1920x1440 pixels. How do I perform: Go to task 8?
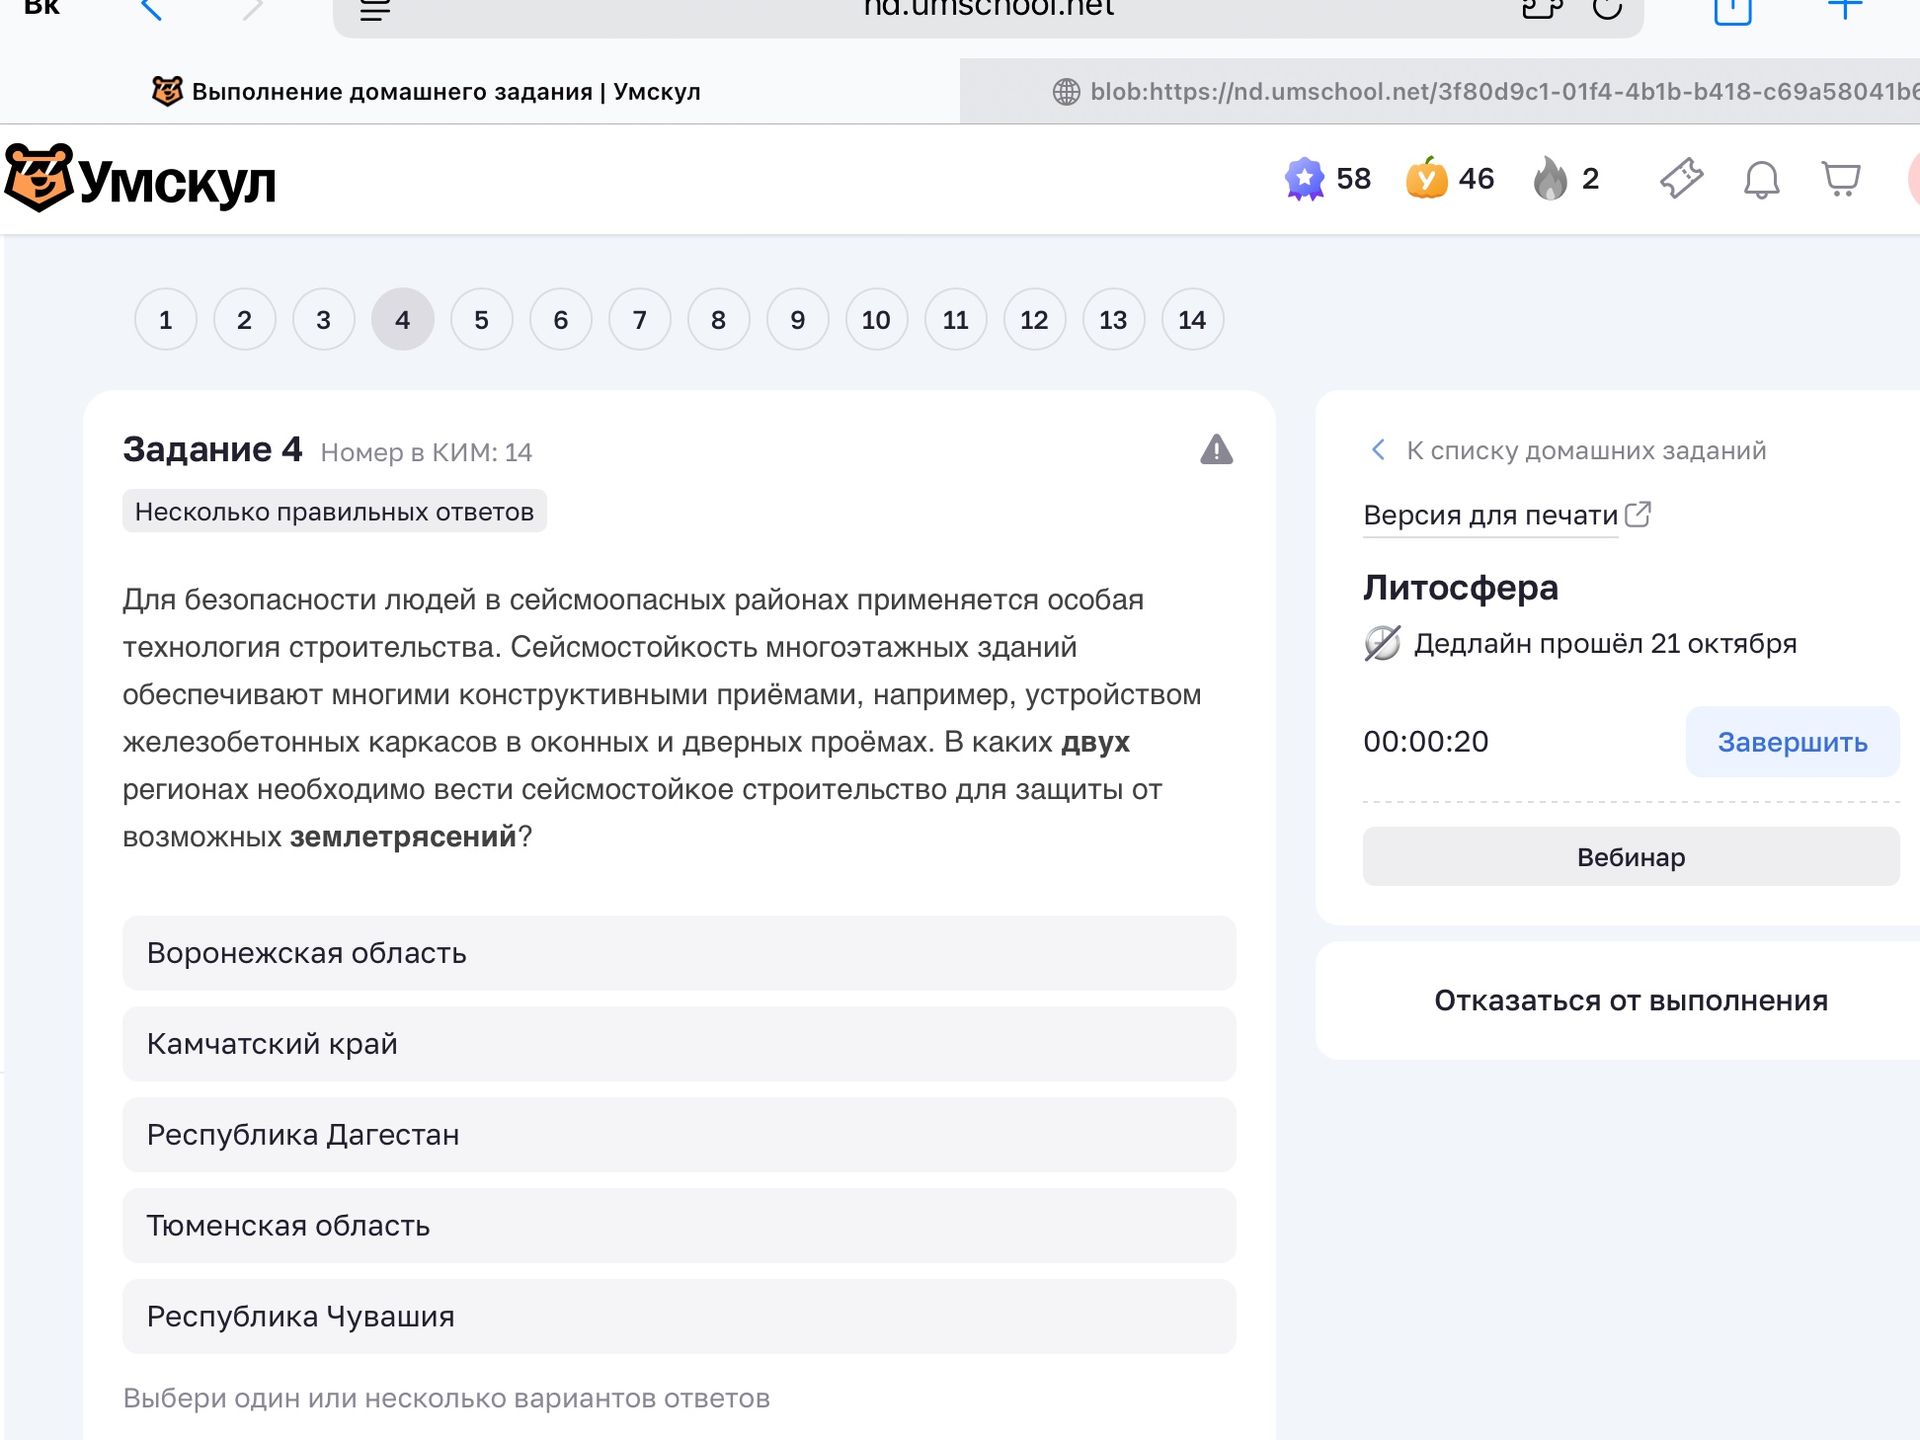(x=718, y=320)
